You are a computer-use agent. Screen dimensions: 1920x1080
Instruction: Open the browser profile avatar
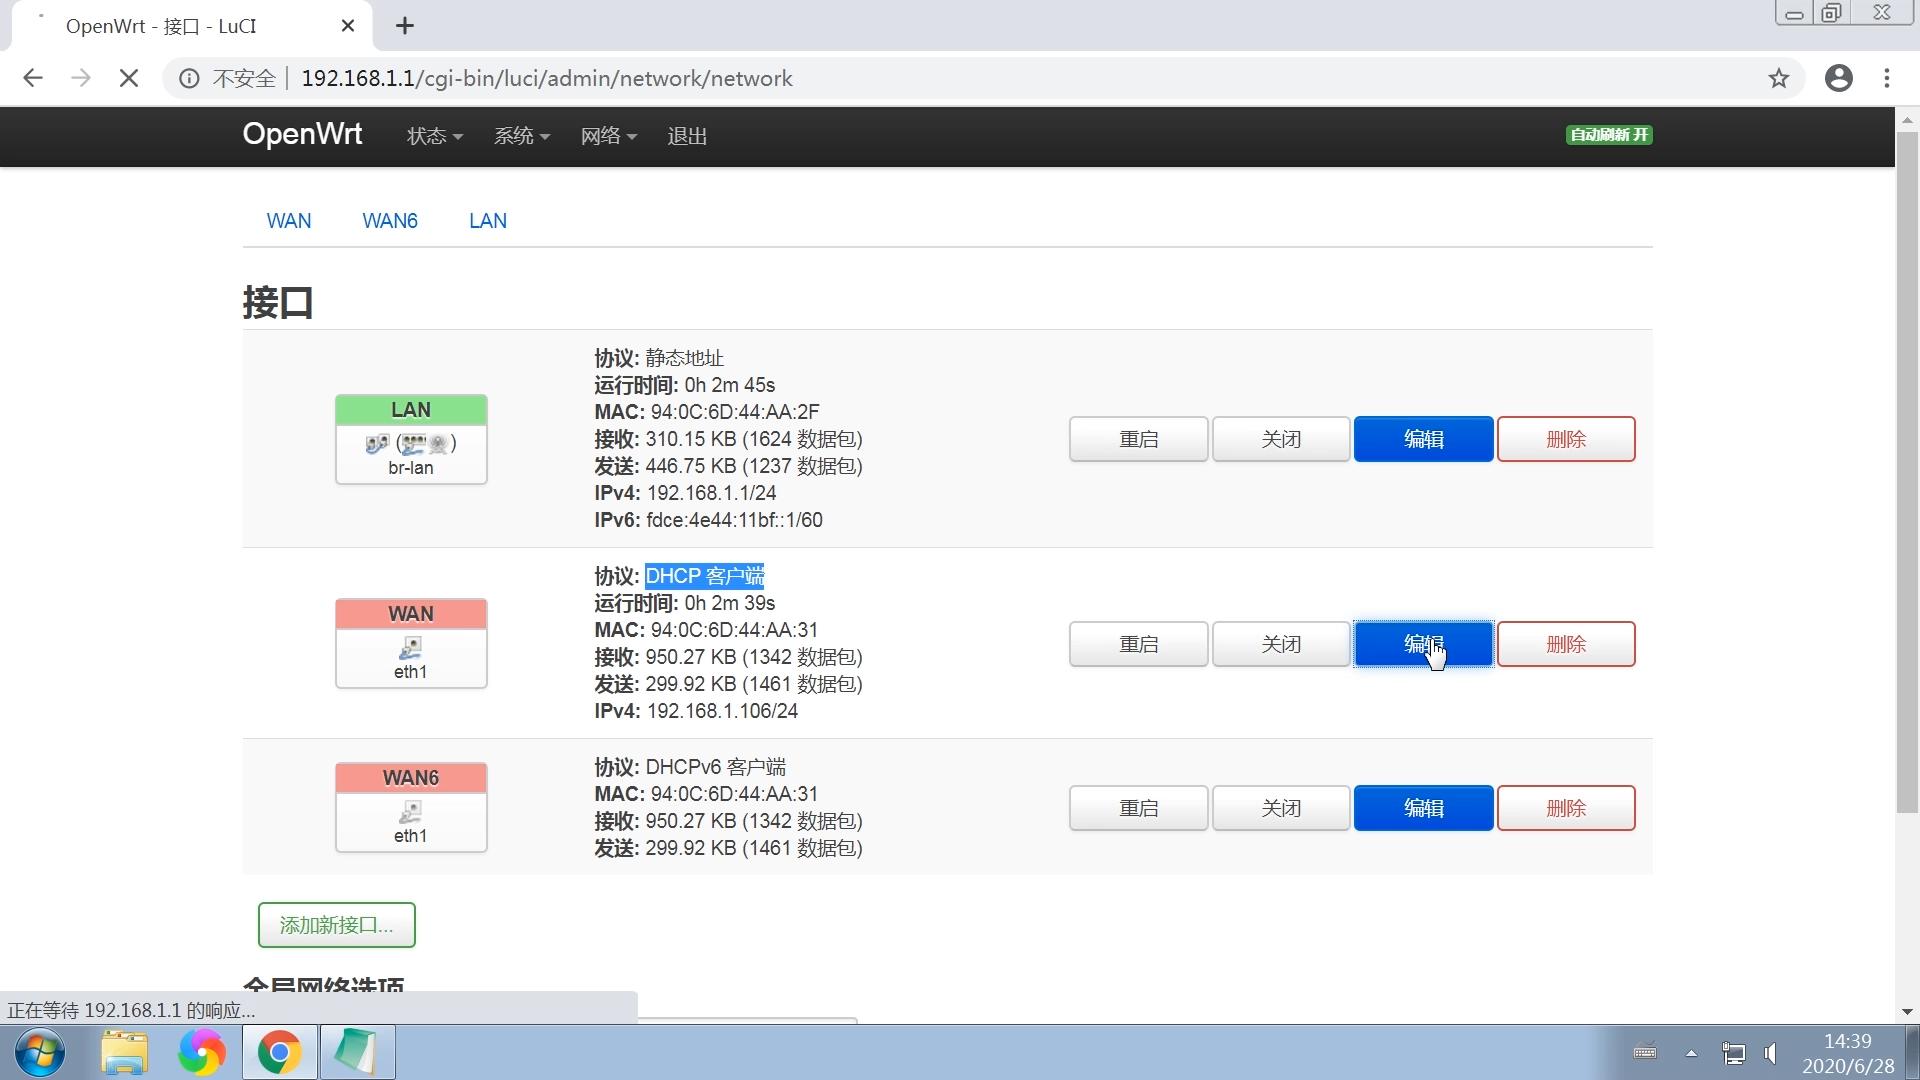1839,78
